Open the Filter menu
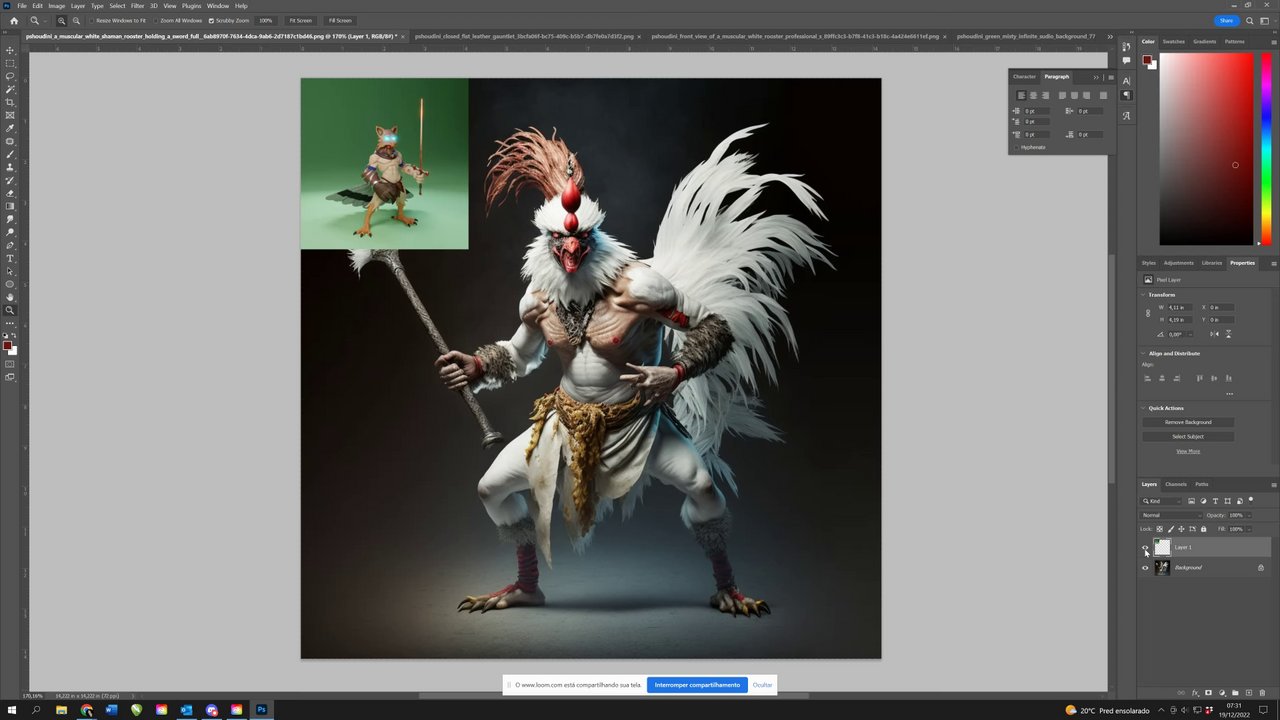 click(x=137, y=6)
